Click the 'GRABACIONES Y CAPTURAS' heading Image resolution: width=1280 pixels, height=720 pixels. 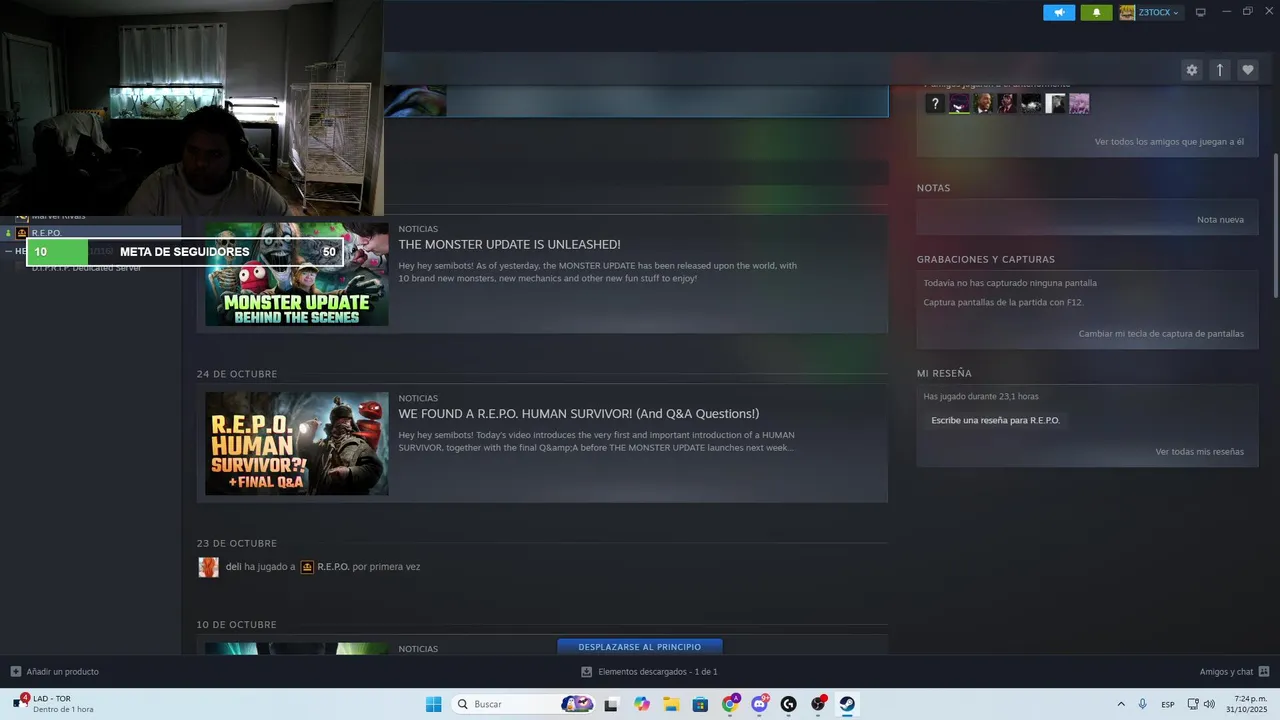pos(986,259)
